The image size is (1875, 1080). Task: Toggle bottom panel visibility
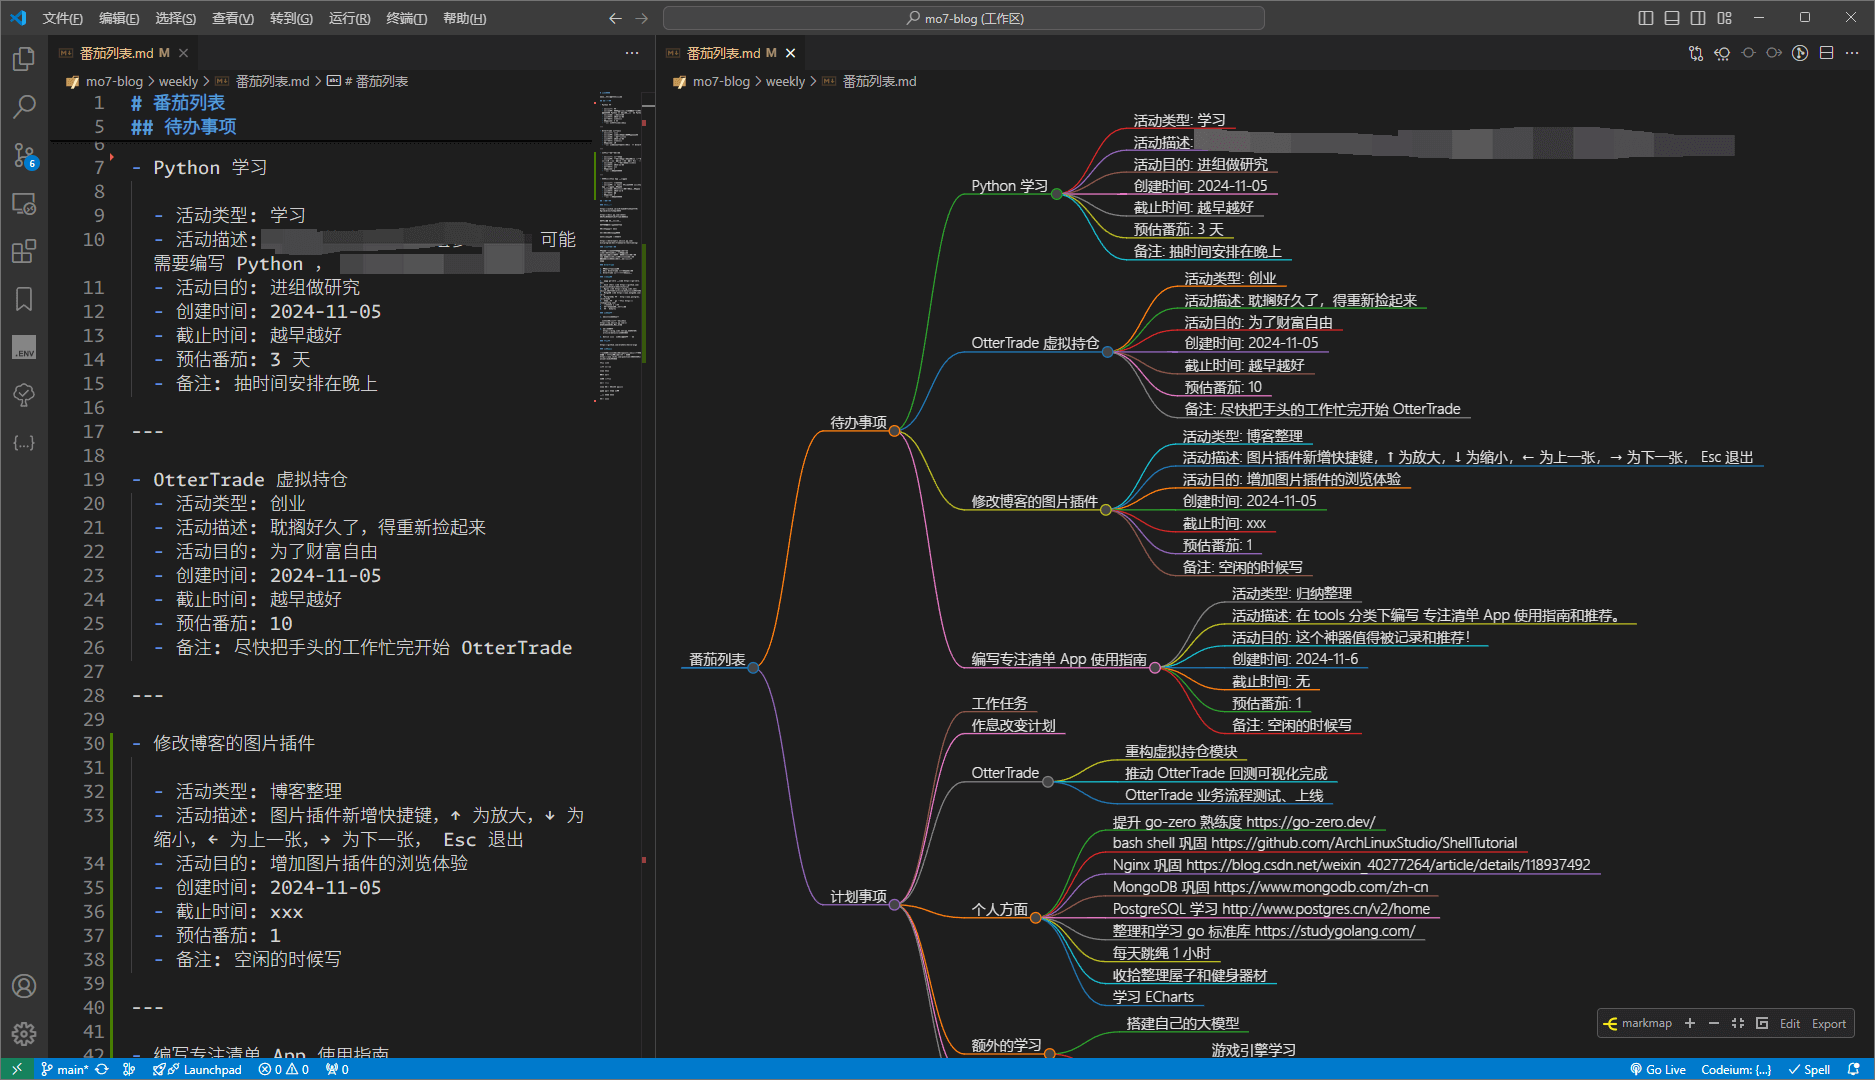(x=1672, y=18)
